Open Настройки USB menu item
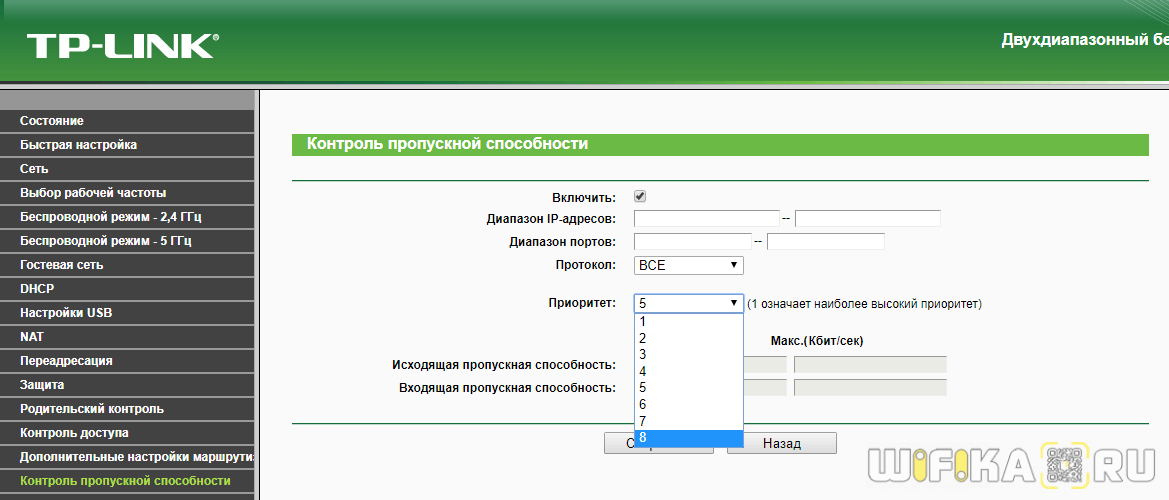 [x=66, y=313]
